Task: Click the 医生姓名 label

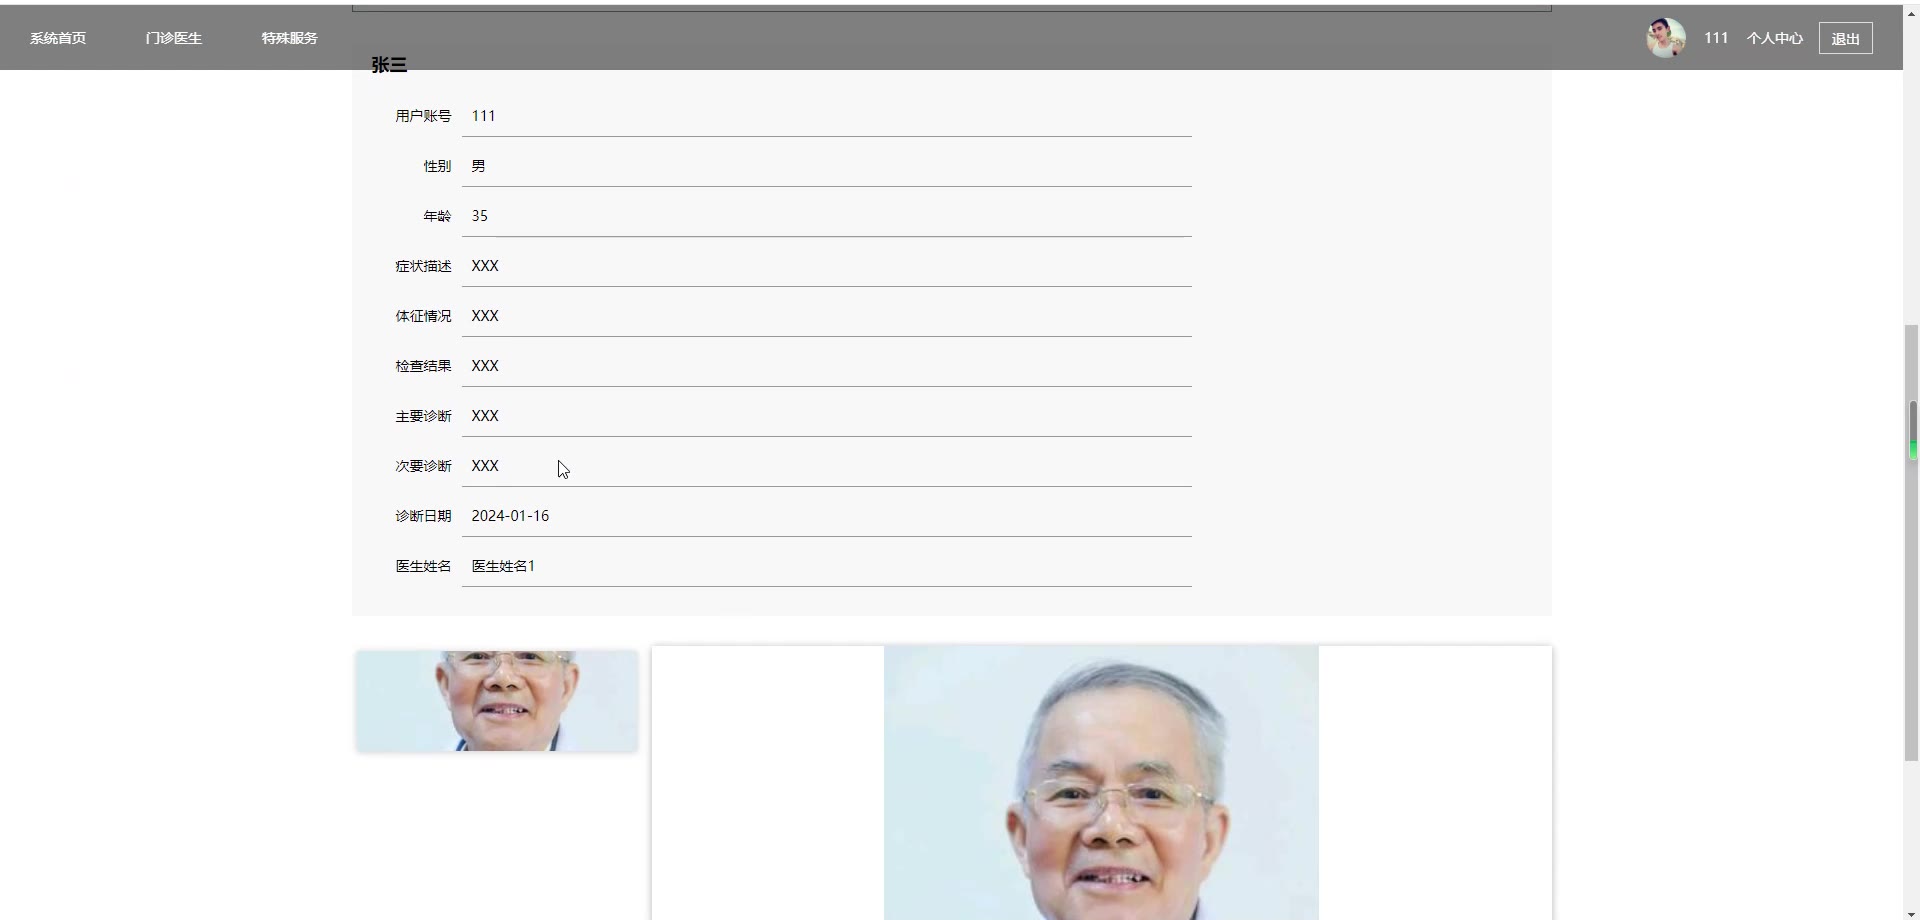Action: tap(423, 566)
